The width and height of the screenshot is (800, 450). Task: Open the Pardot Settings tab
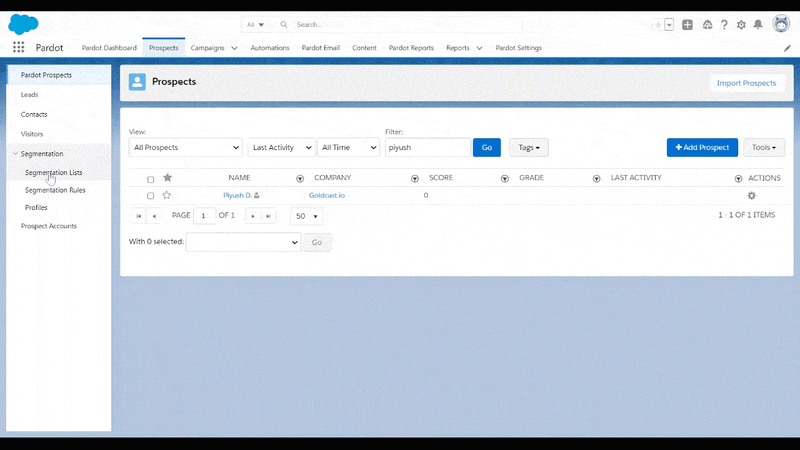(x=518, y=47)
